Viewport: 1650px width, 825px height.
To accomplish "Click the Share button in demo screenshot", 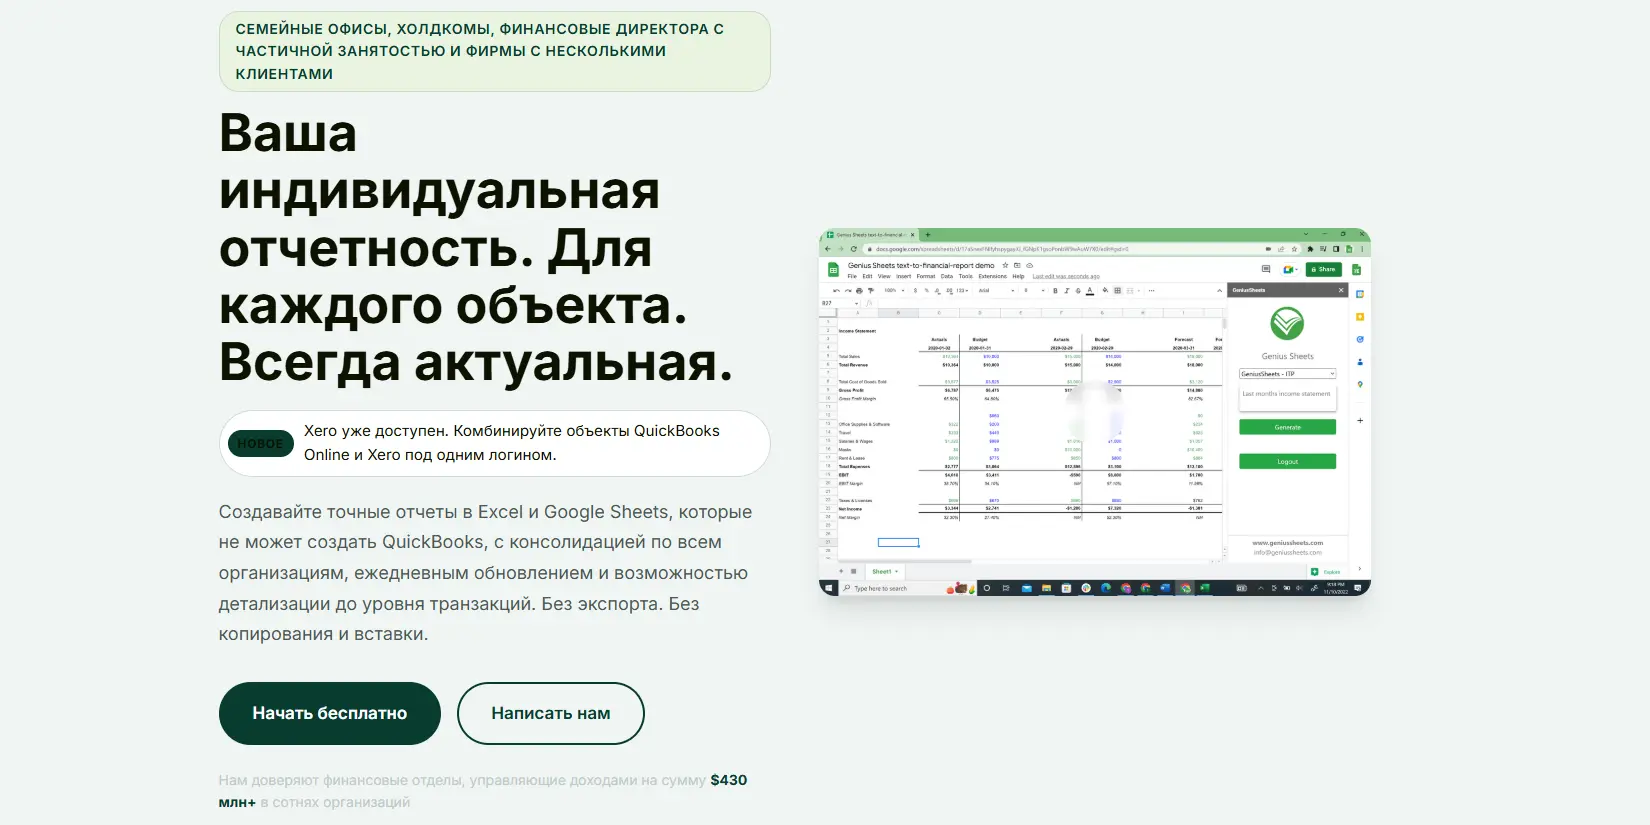I will pos(1323,269).
